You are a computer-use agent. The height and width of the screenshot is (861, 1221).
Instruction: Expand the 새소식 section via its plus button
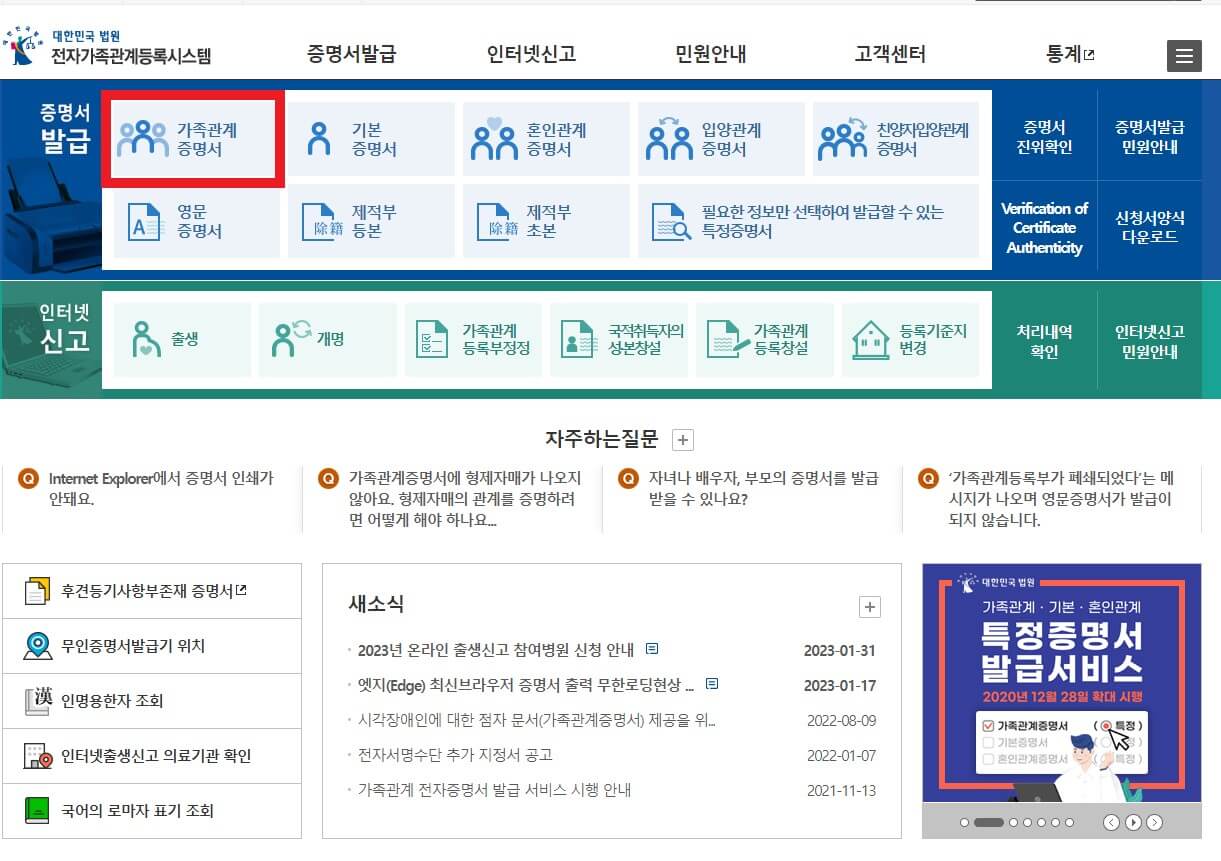click(x=869, y=606)
